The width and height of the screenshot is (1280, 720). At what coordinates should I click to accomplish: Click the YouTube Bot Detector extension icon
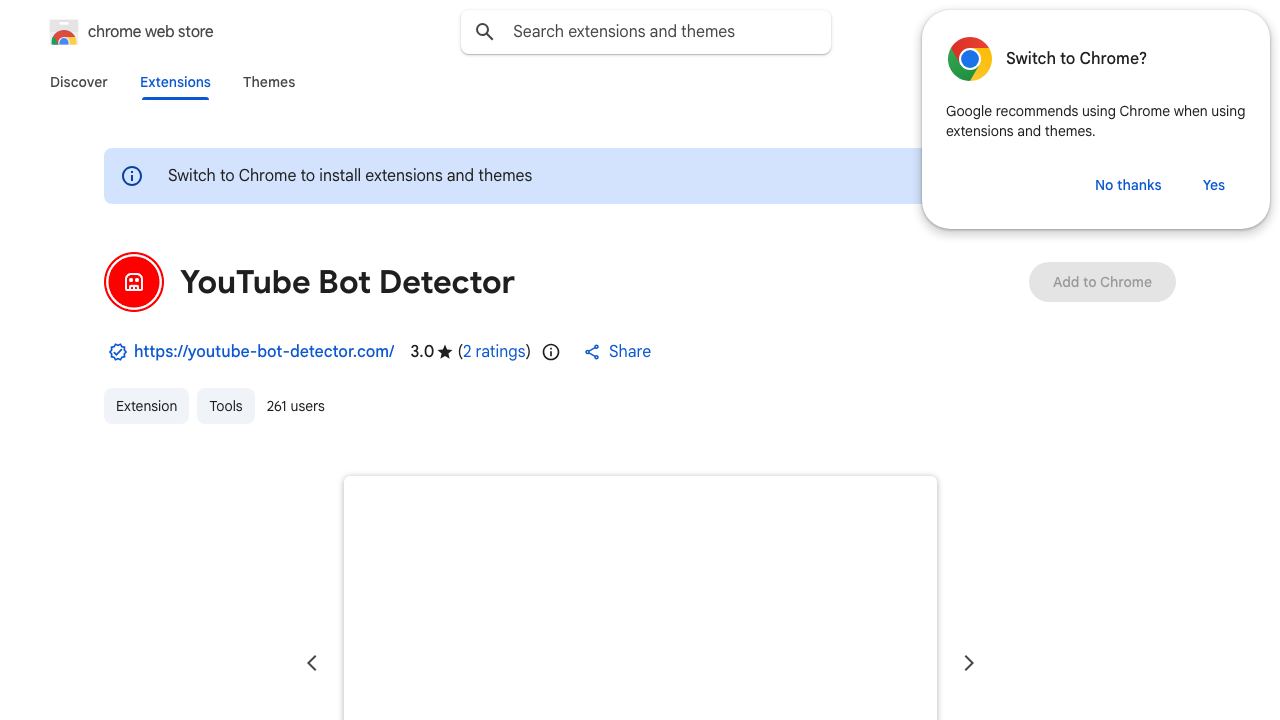134,282
